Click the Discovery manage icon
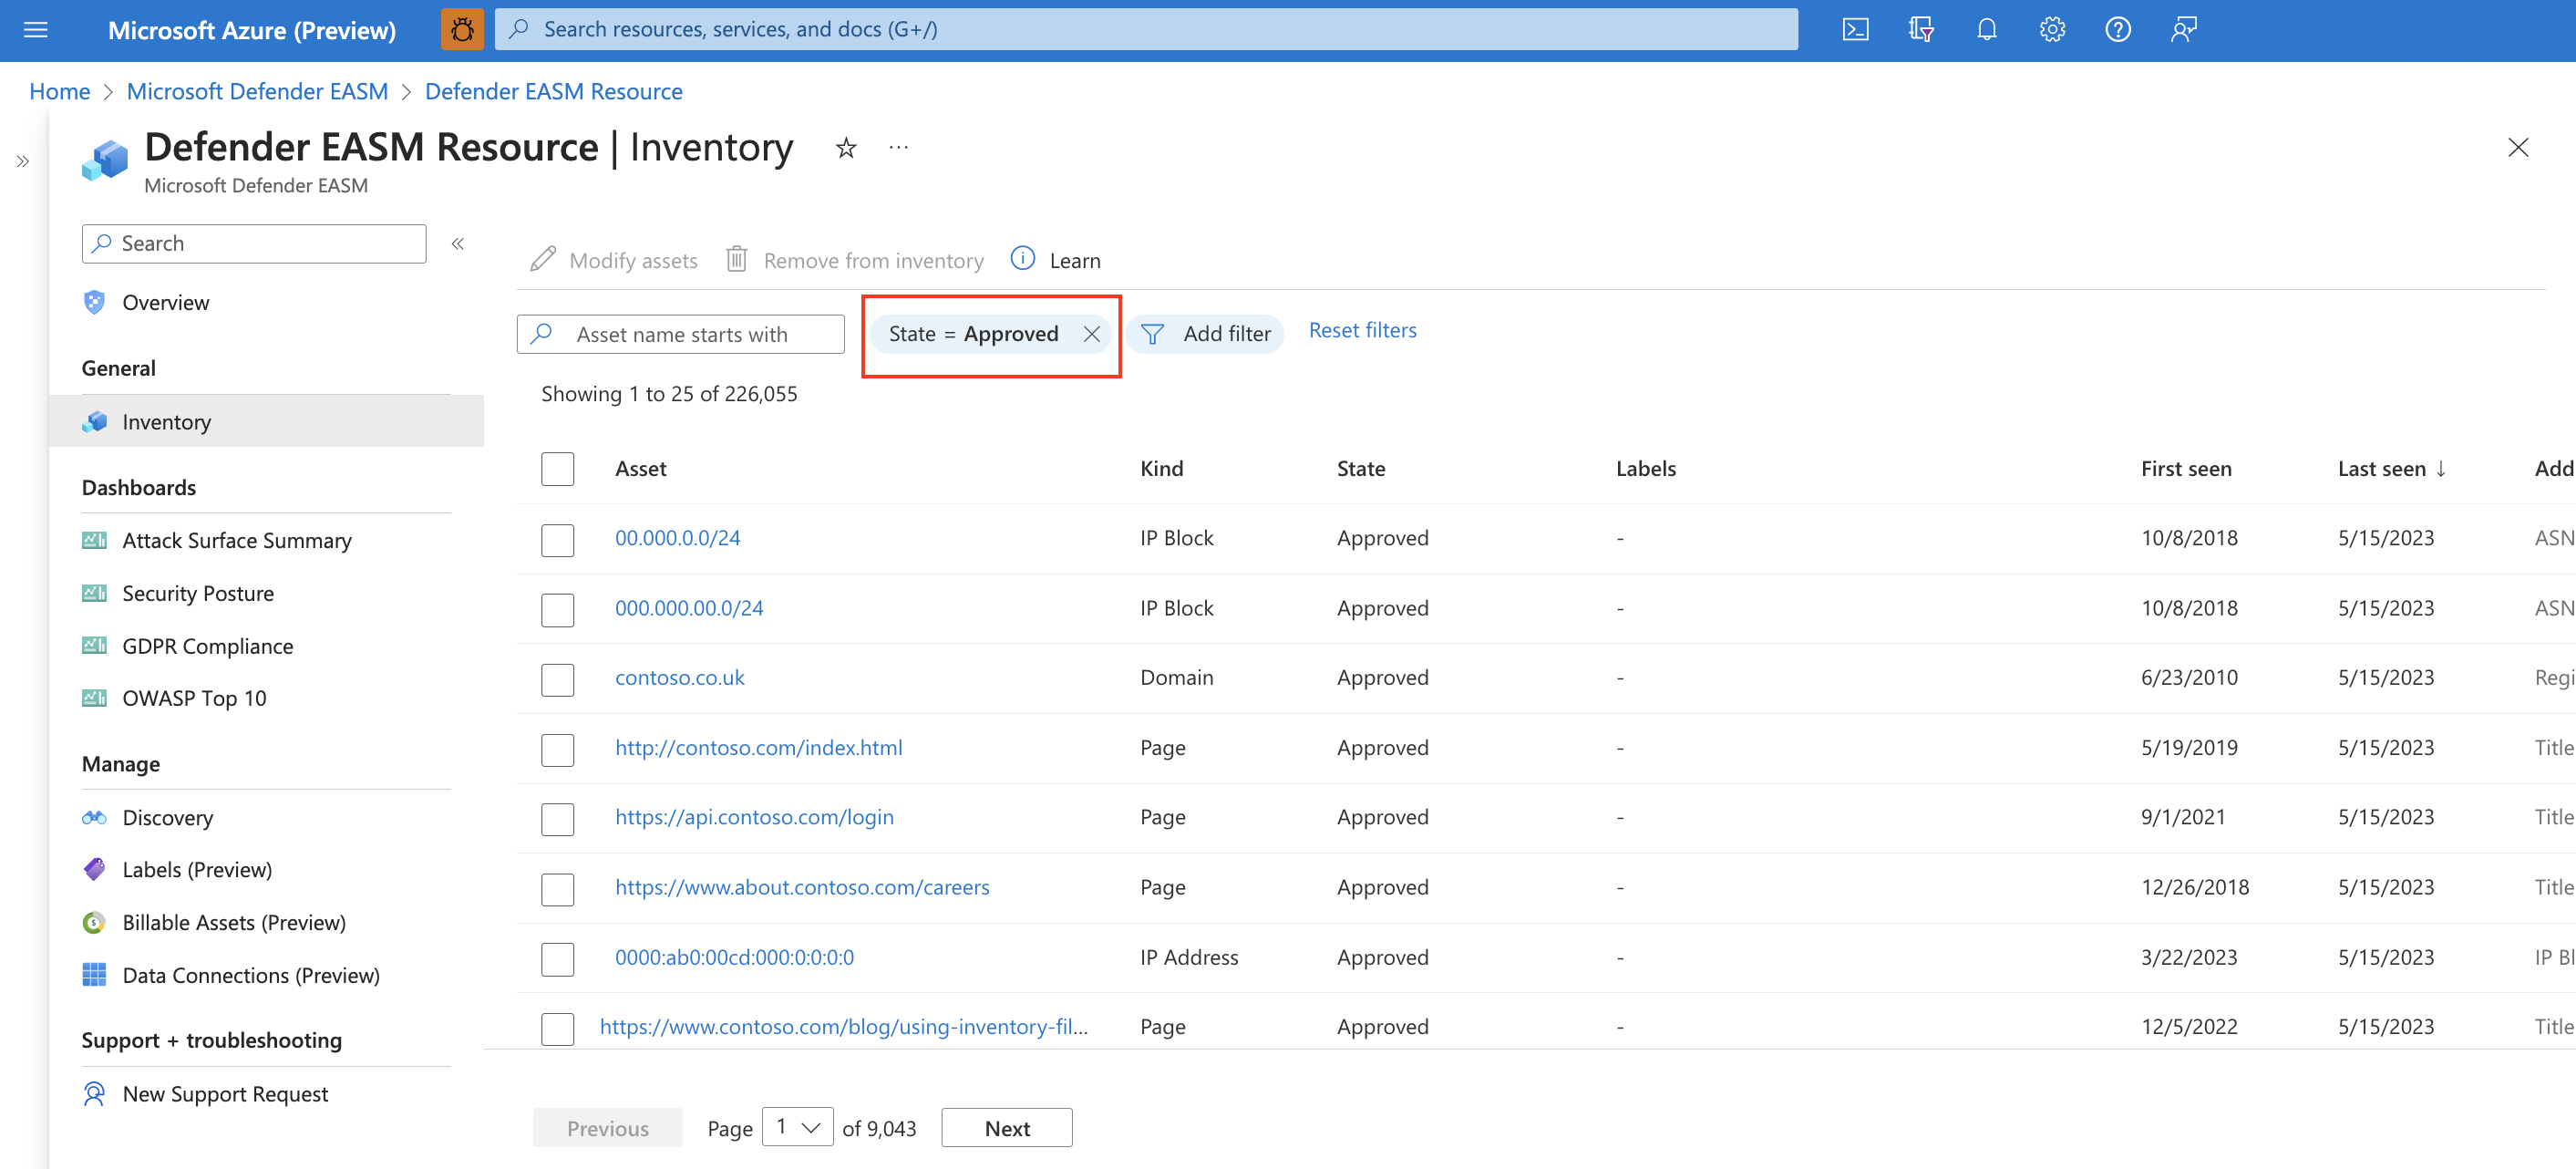Image resolution: width=2576 pixels, height=1169 pixels. coord(92,815)
